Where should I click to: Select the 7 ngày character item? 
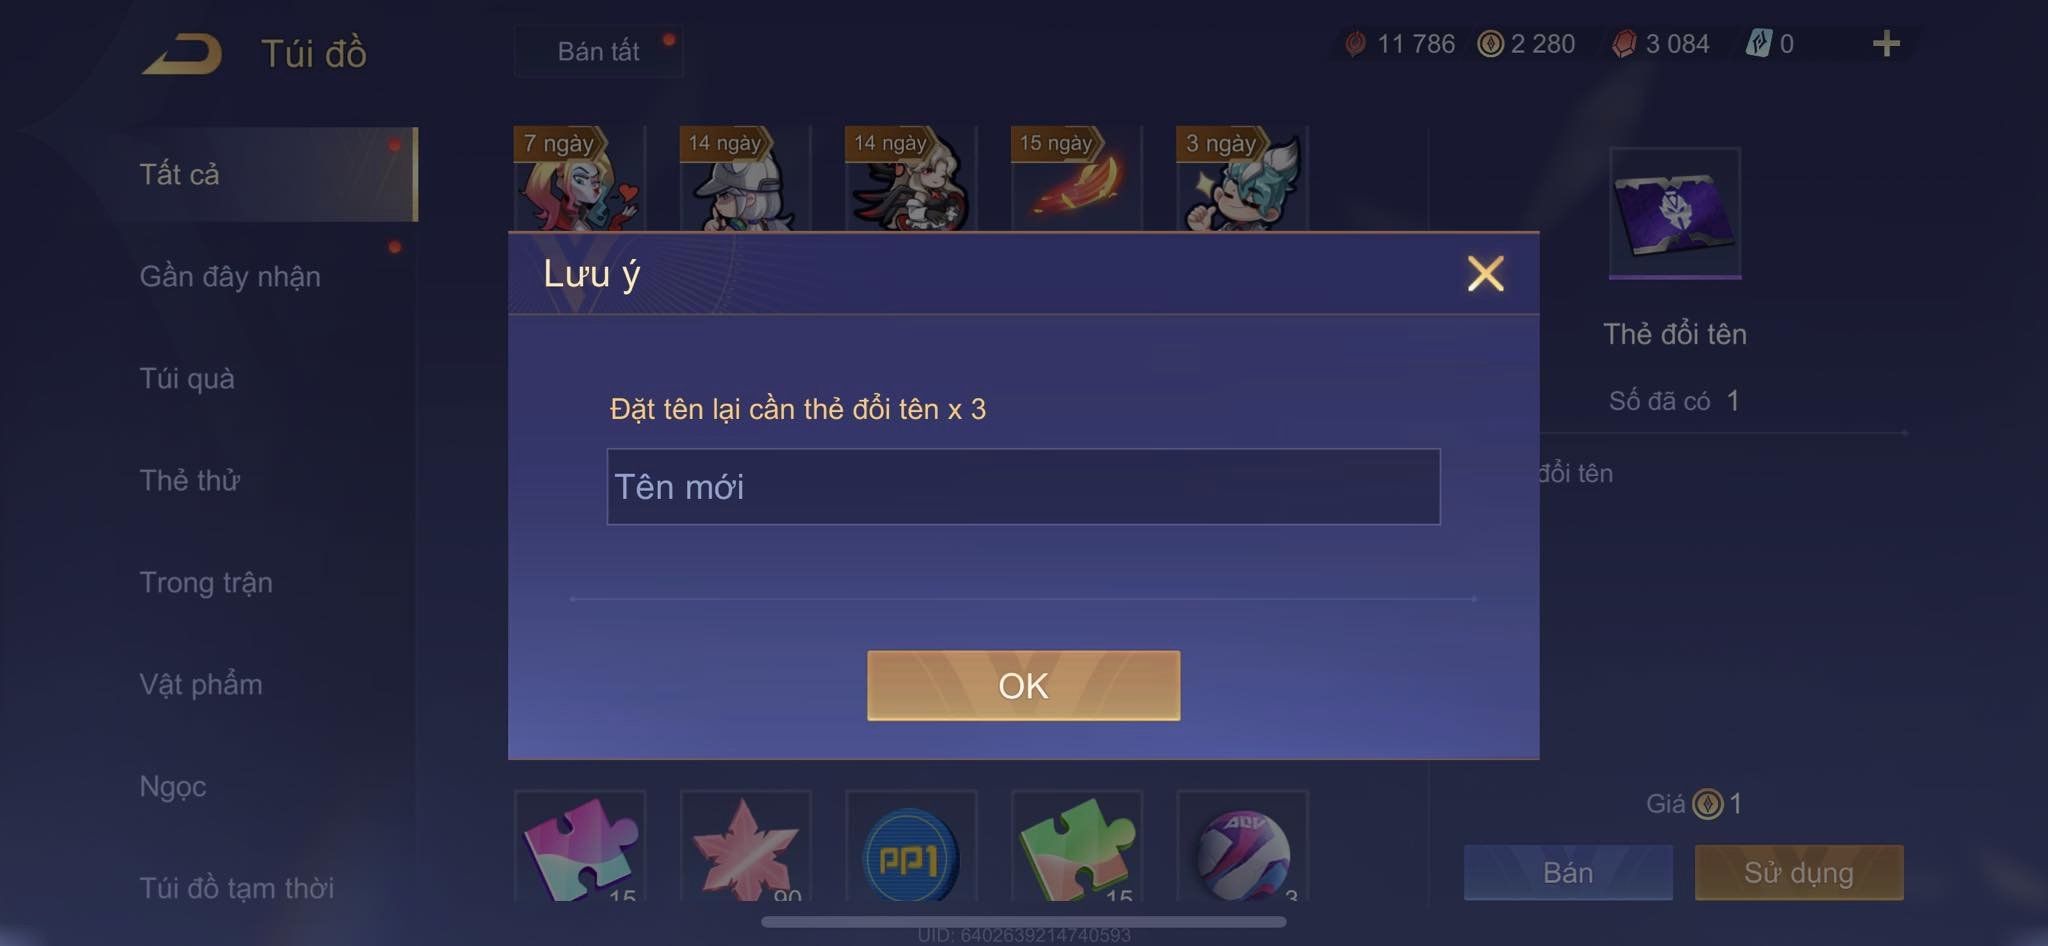point(579,179)
